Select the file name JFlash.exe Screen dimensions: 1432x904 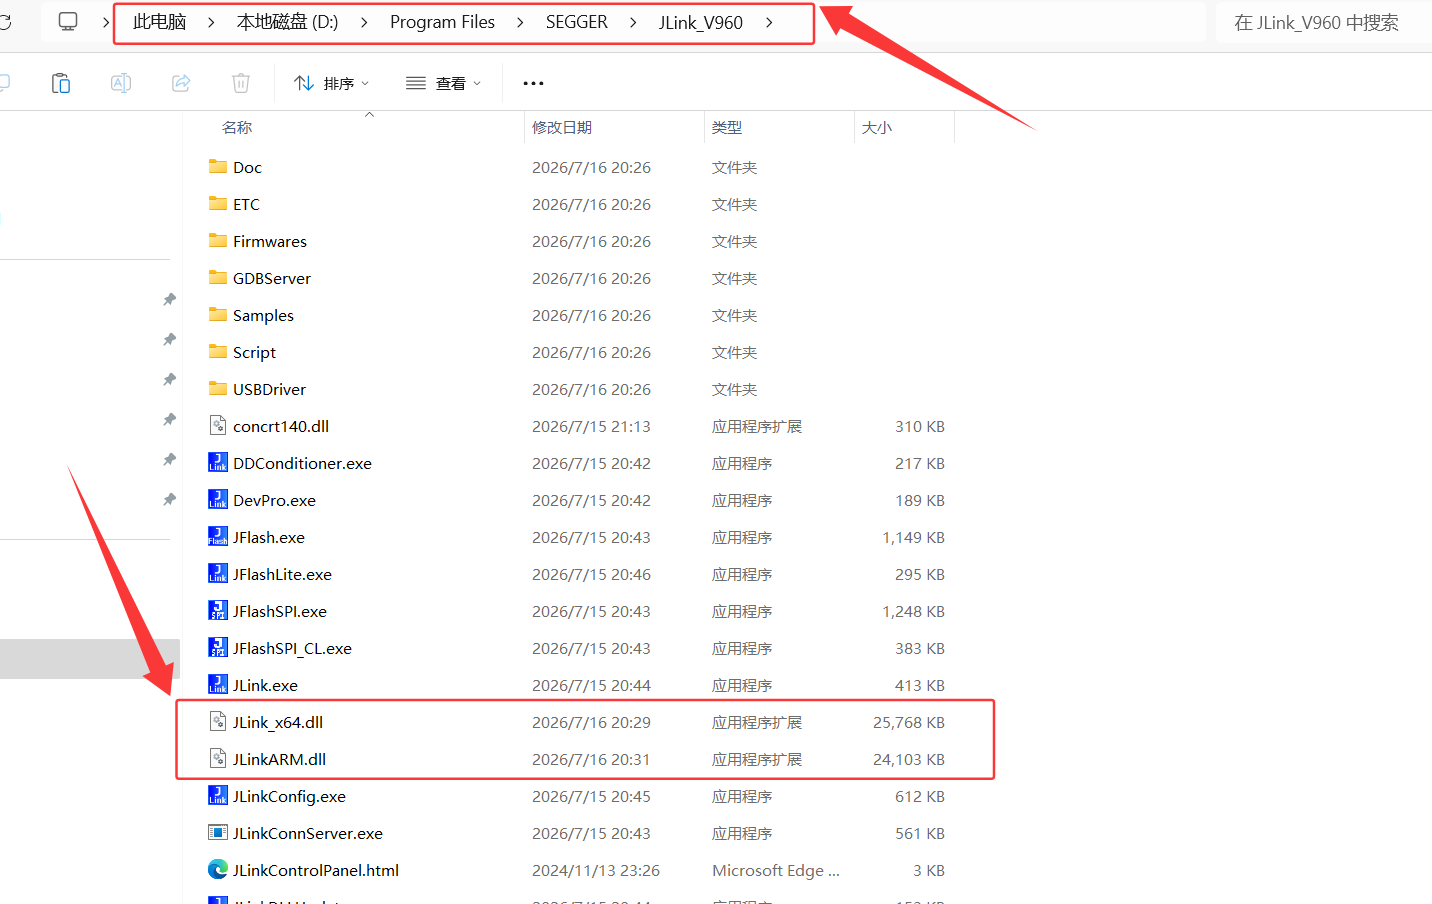coord(269,537)
